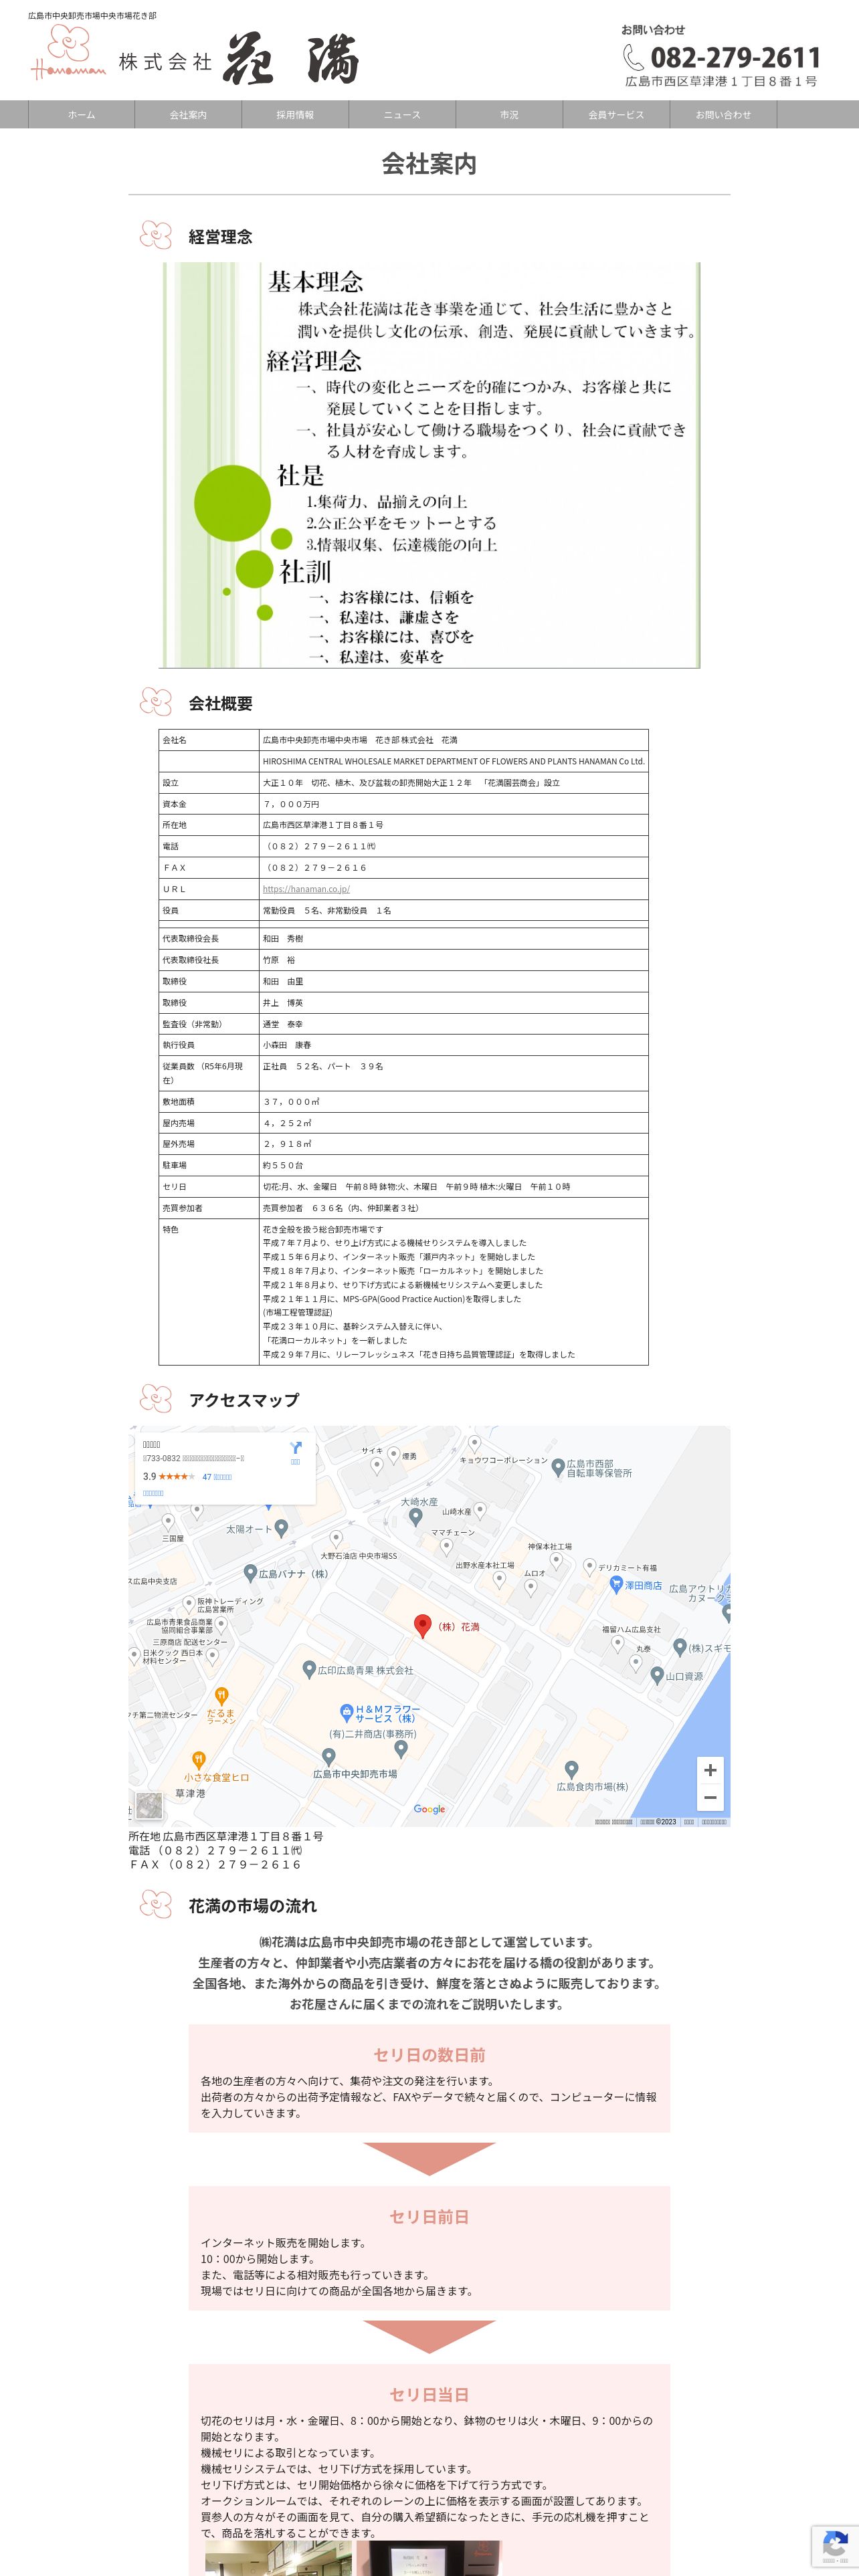859x2576 pixels.
Task: Click the 竹原 裕 name cell
Action: 453,960
